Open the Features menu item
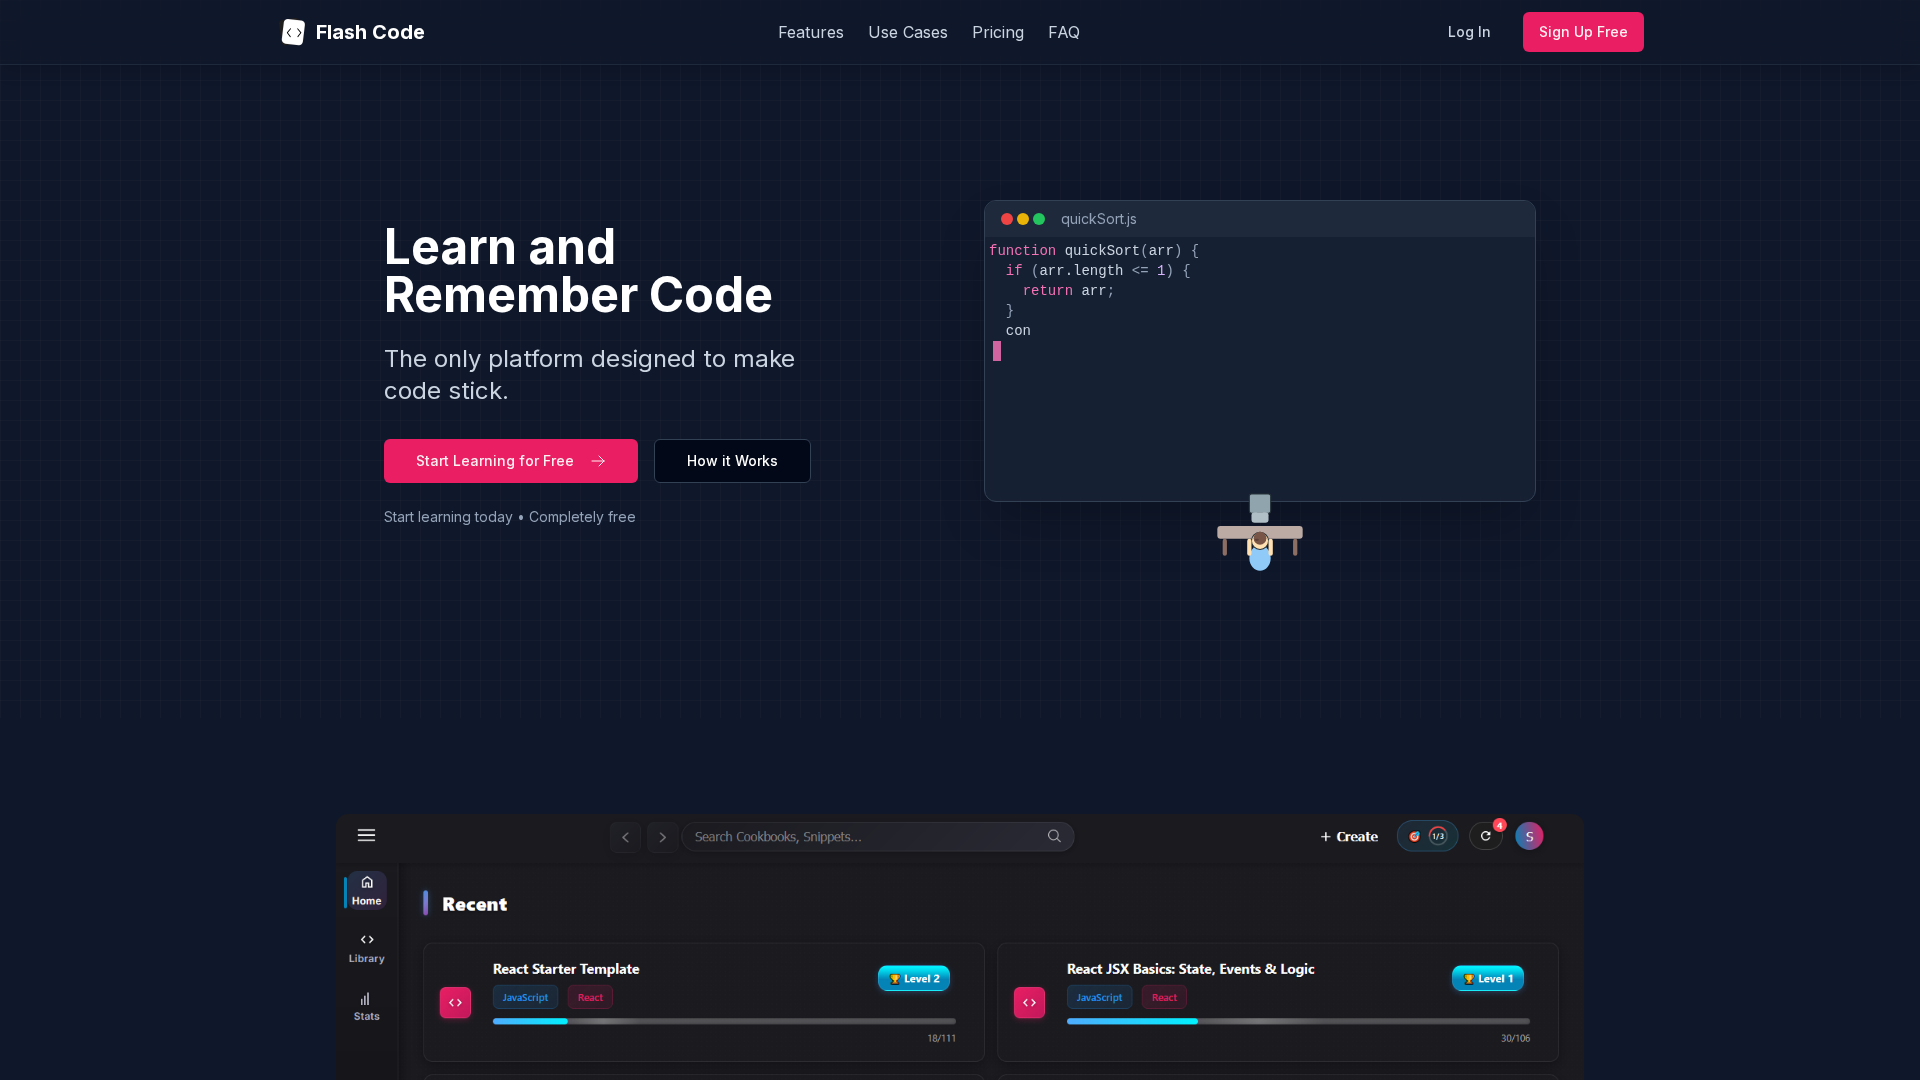The image size is (1920, 1080). tap(810, 32)
